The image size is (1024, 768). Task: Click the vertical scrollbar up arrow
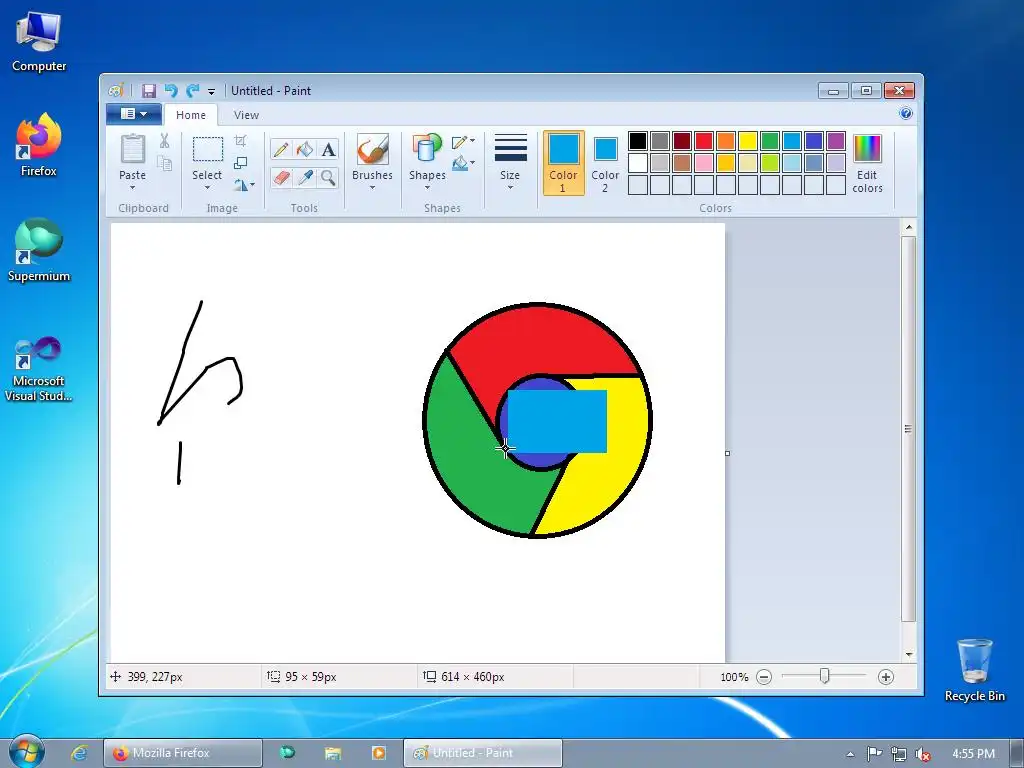coord(908,228)
